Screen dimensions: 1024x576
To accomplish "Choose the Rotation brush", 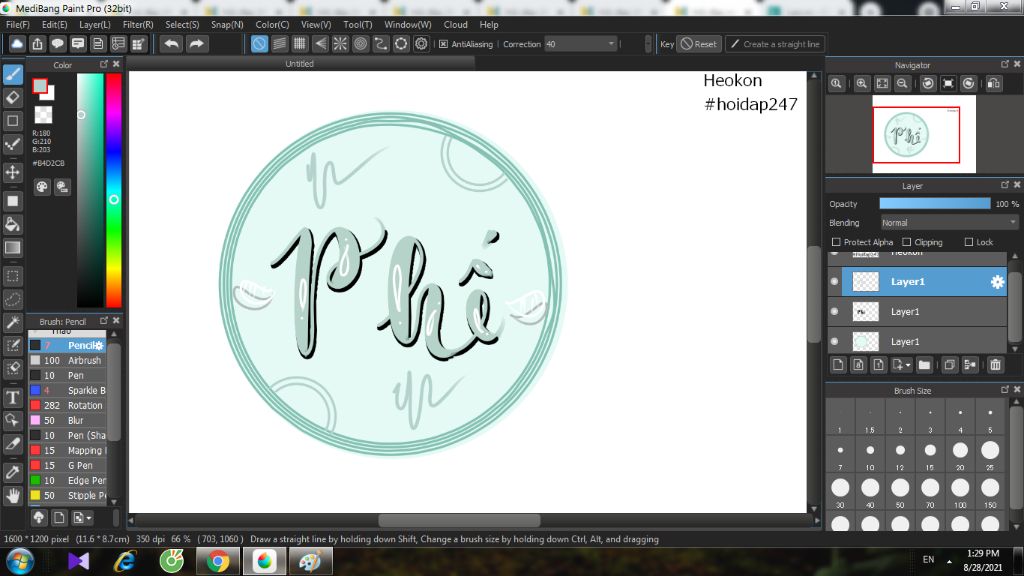I will coord(67,406).
